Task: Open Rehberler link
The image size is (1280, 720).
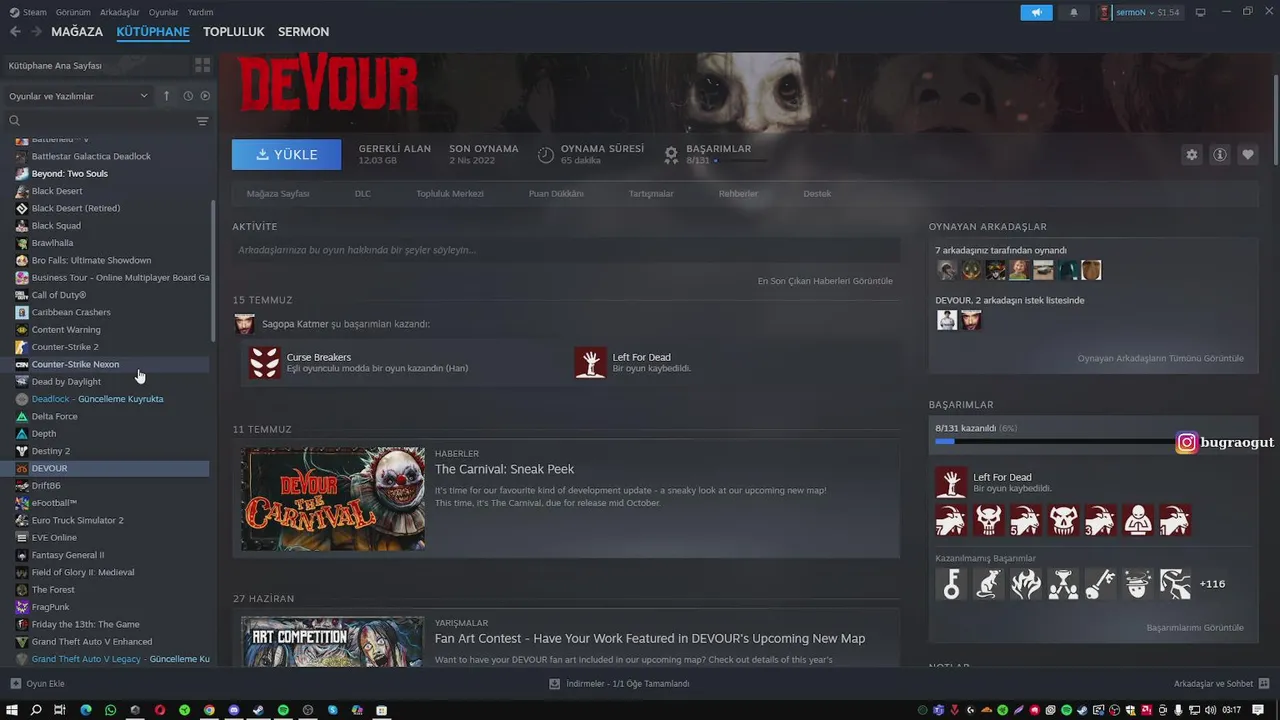Action: (x=738, y=193)
